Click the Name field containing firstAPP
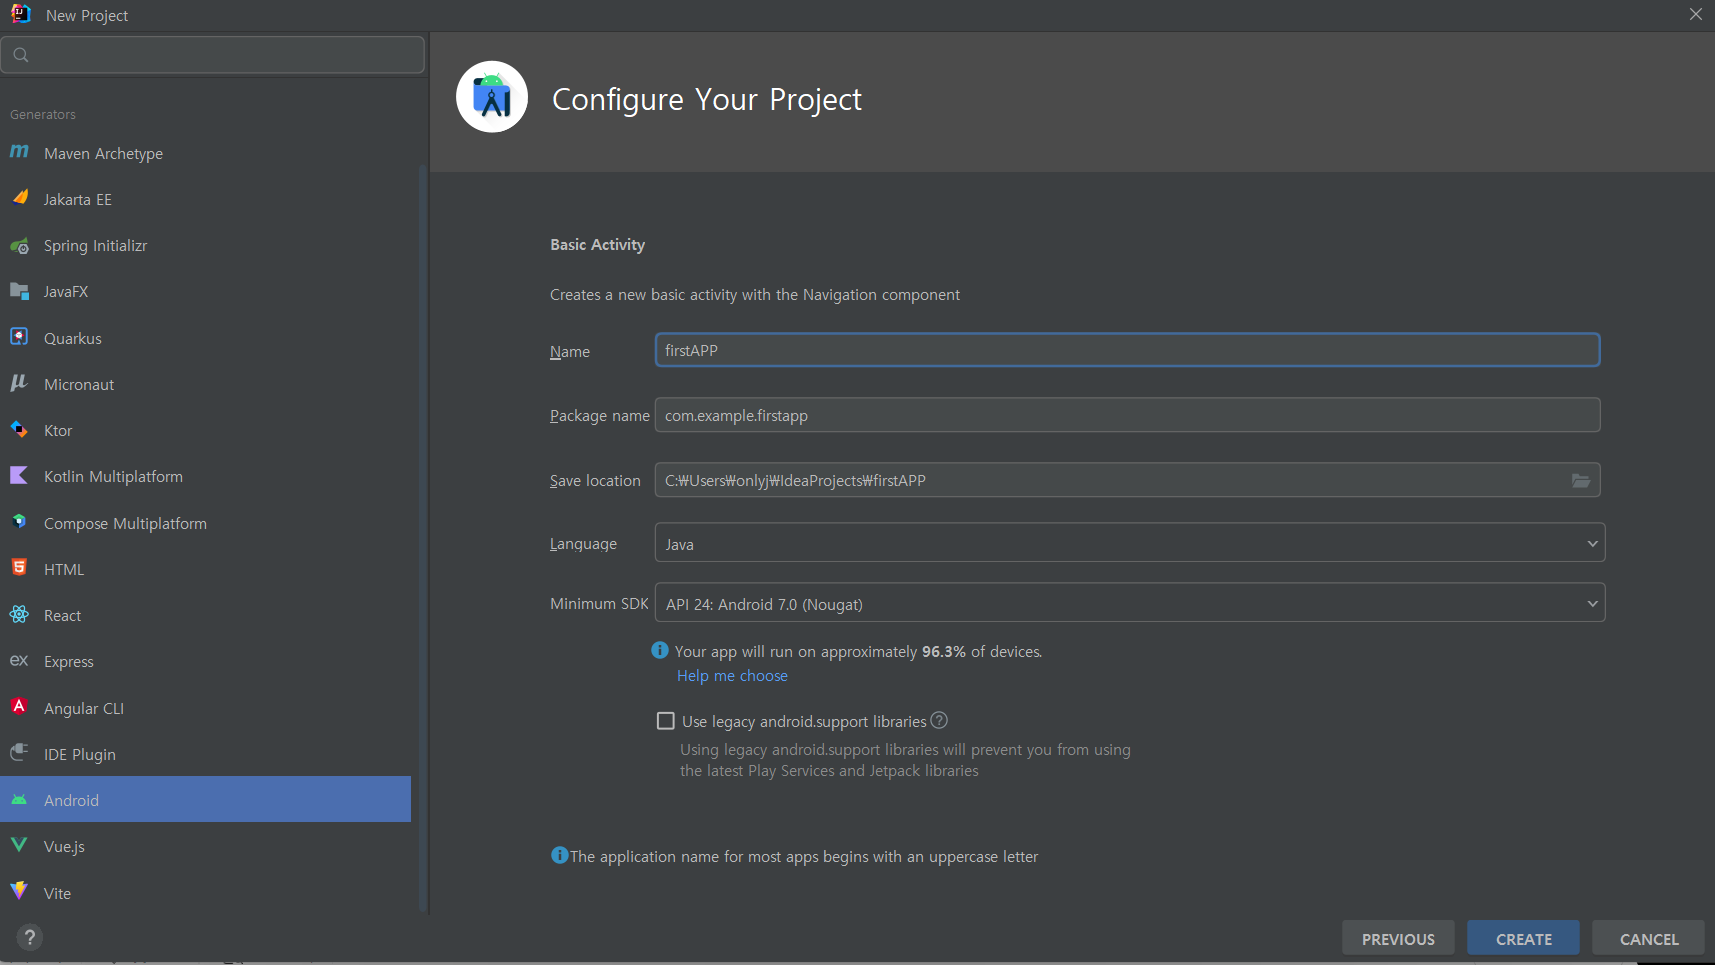Viewport: 1715px width, 965px height. click(1127, 350)
